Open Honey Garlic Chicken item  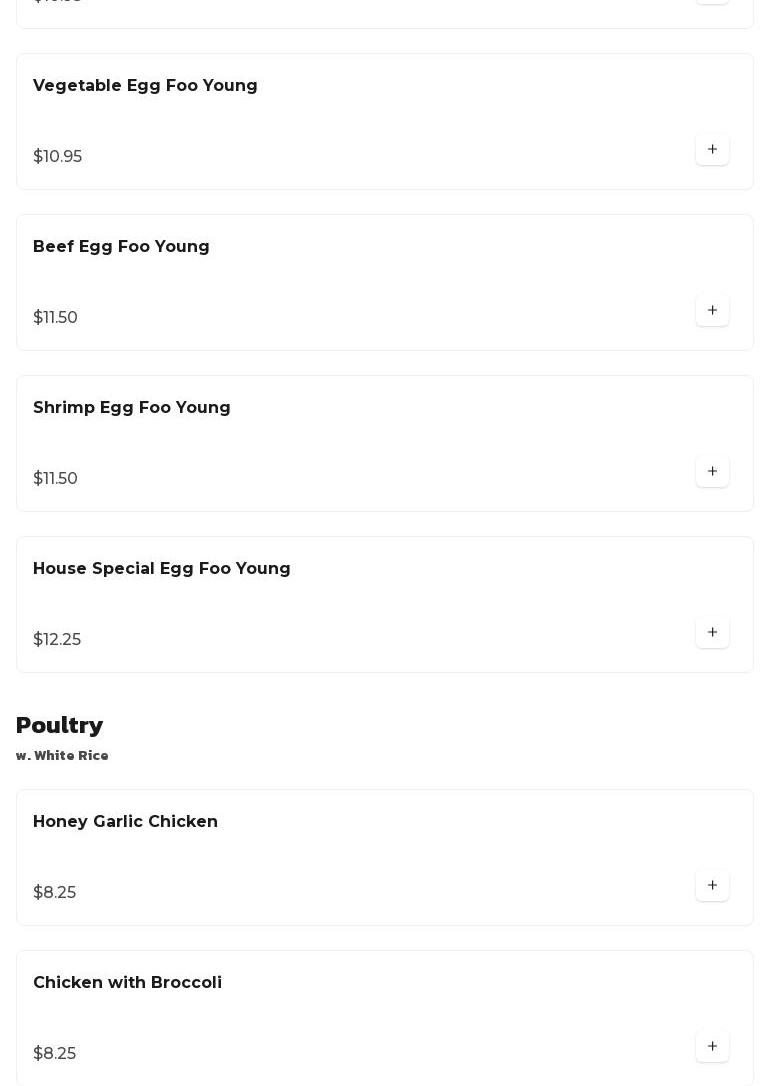tap(125, 822)
